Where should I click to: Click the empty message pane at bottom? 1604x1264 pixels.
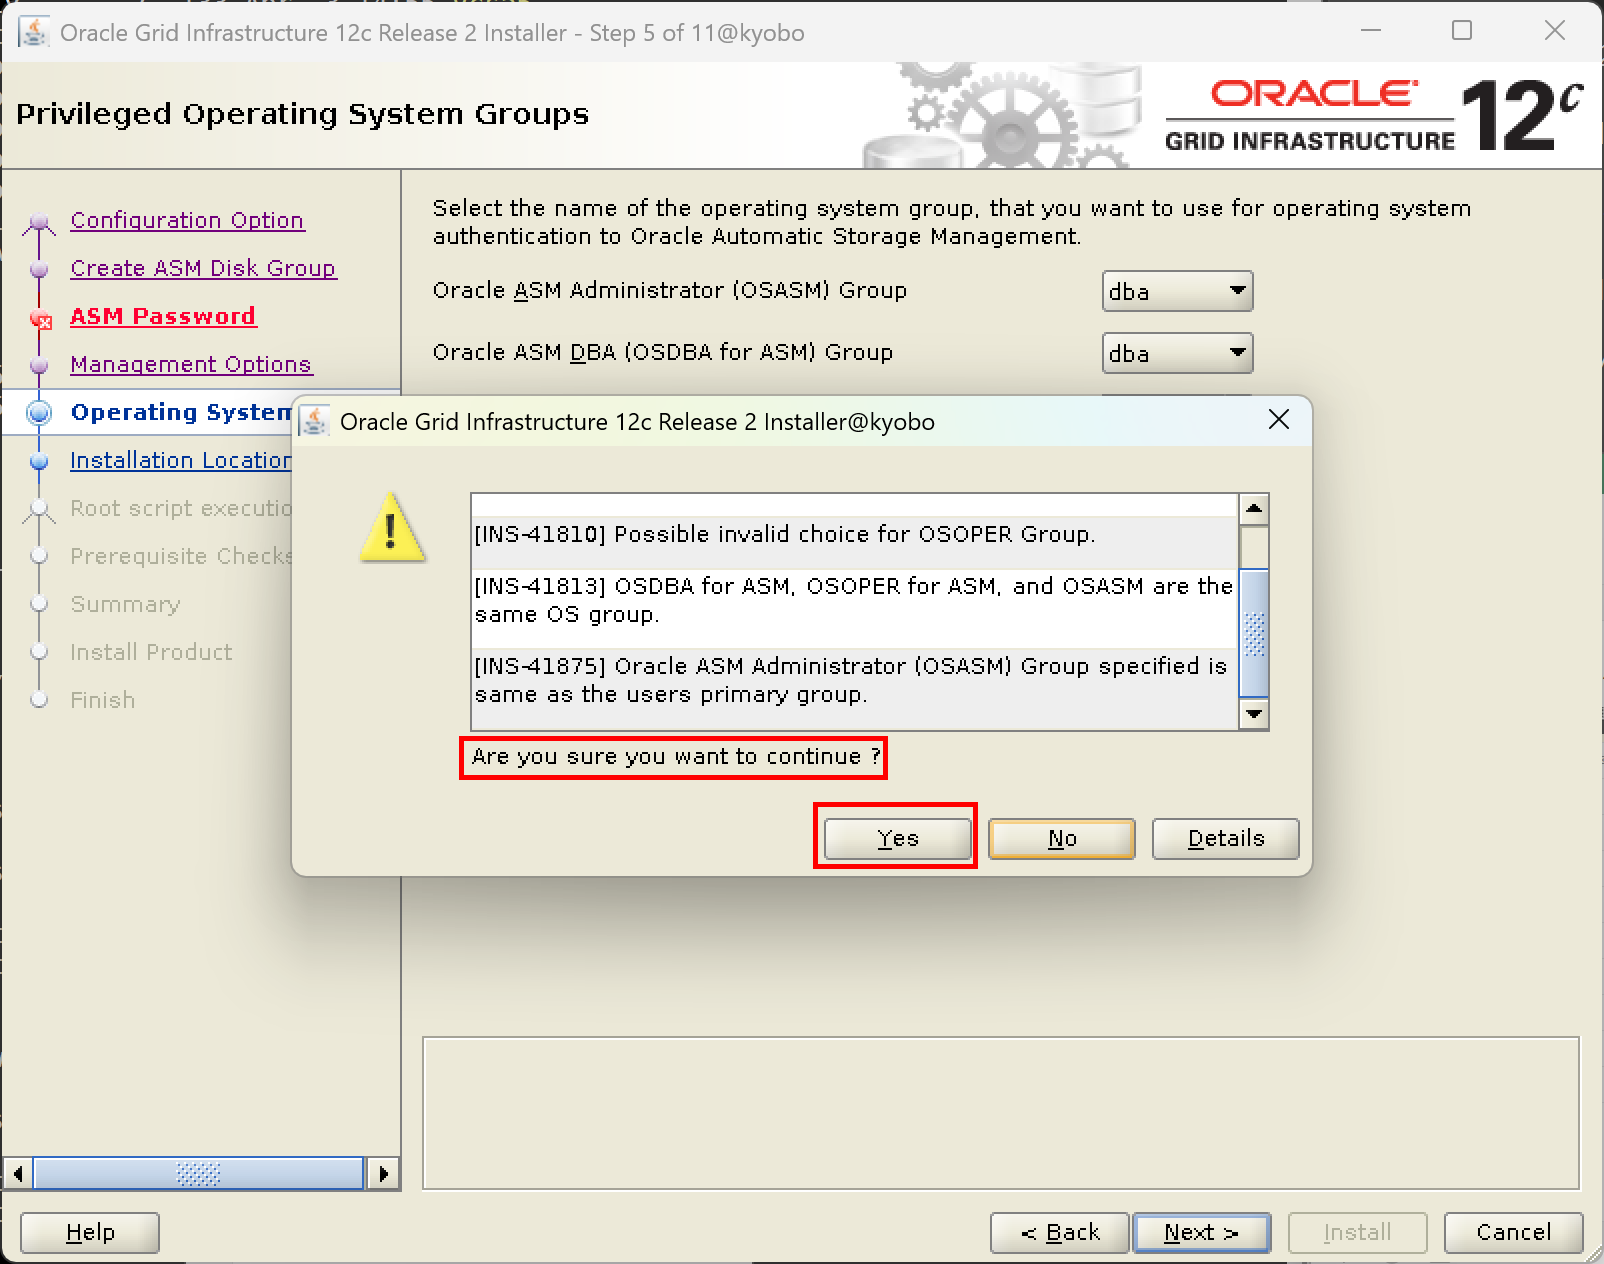click(1000, 1113)
